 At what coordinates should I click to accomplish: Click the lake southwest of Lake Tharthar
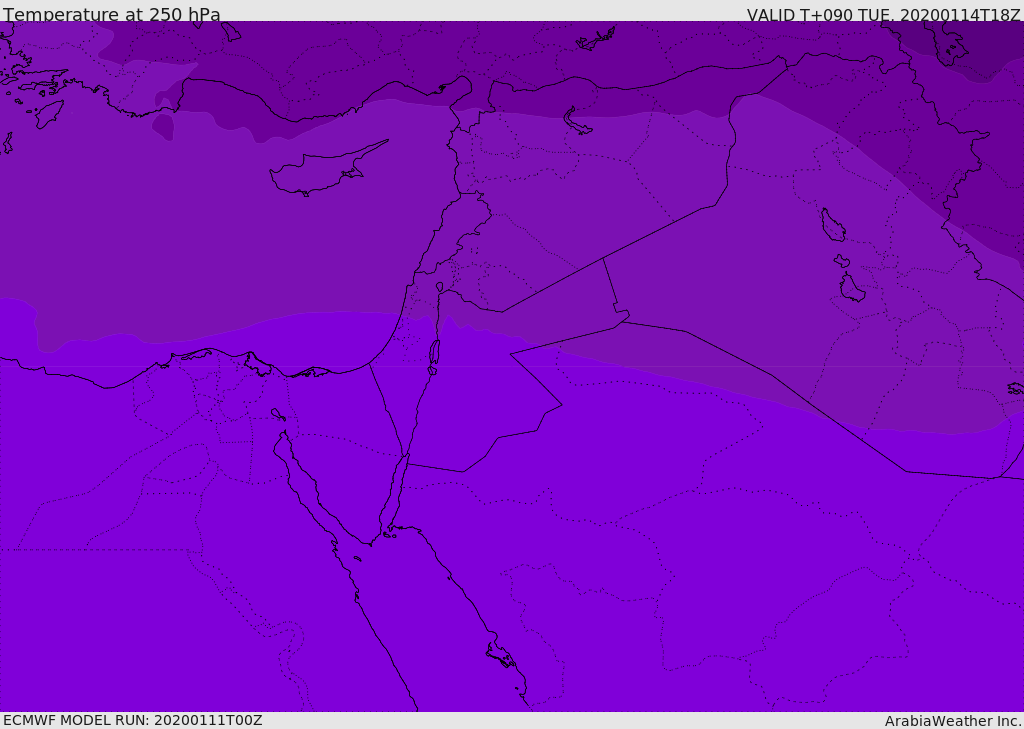(x=851, y=289)
